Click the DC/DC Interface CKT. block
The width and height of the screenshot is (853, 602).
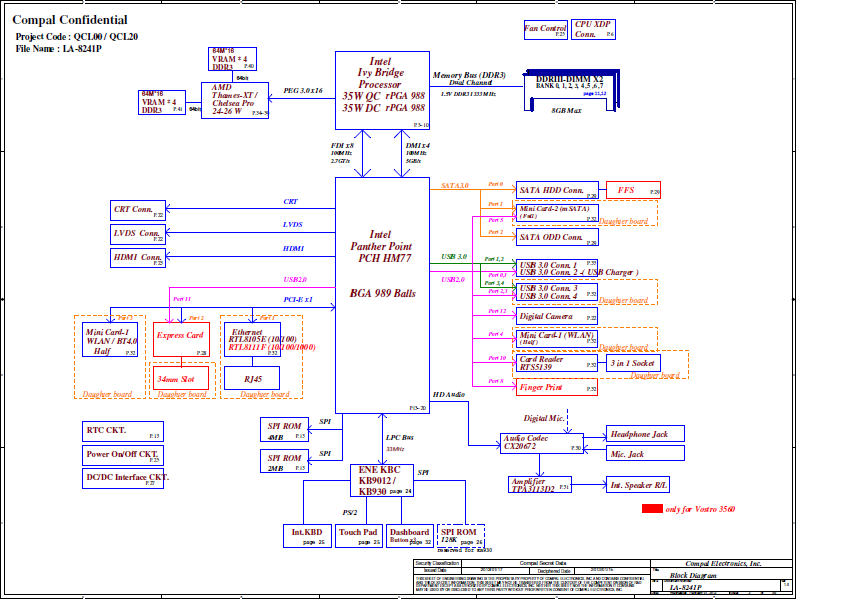coord(123,479)
